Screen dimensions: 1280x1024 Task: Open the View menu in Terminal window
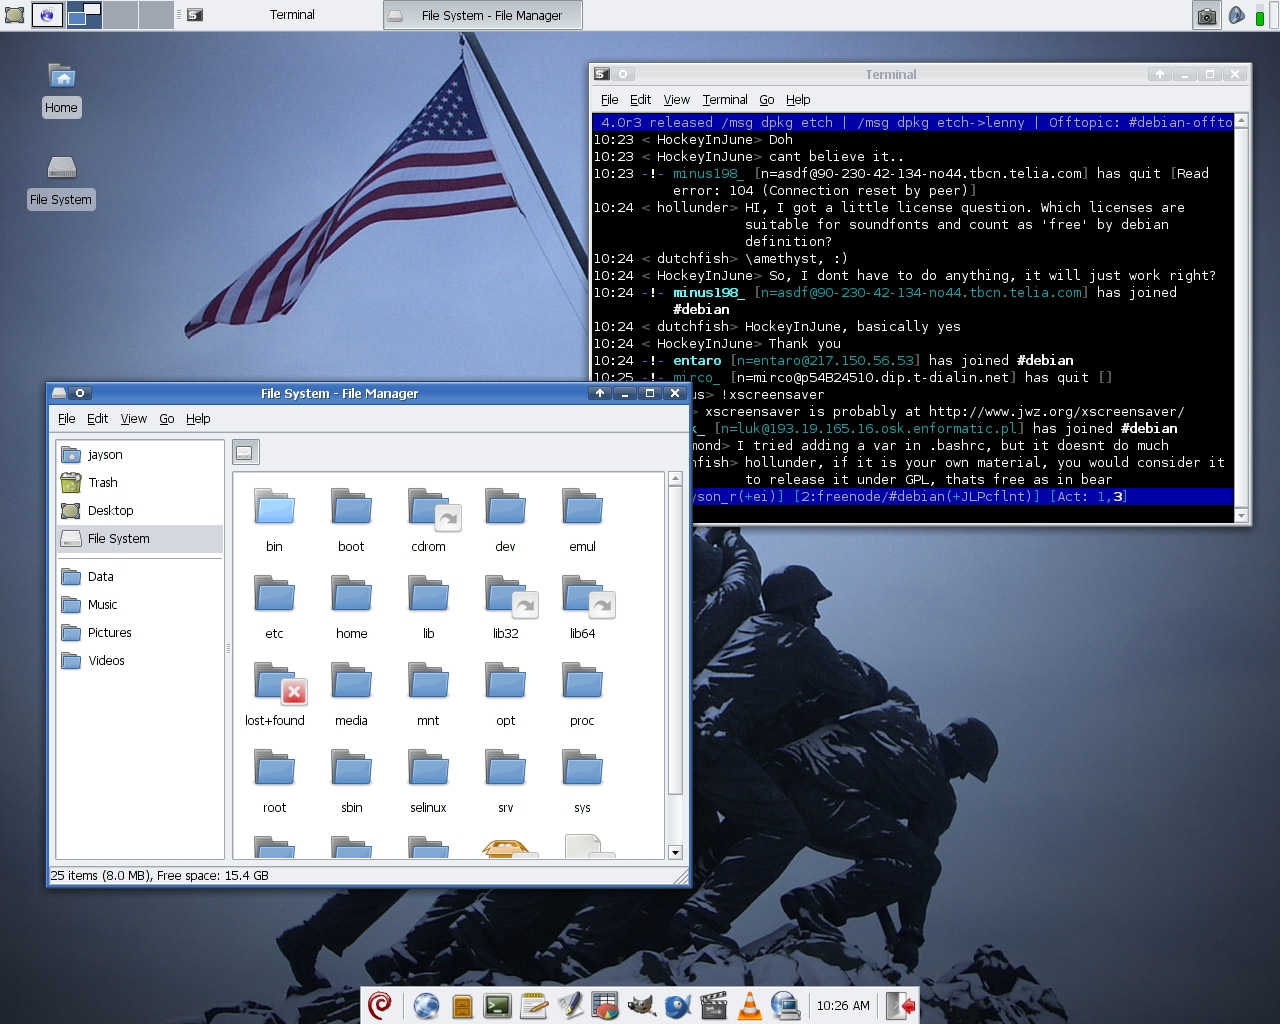coord(676,100)
